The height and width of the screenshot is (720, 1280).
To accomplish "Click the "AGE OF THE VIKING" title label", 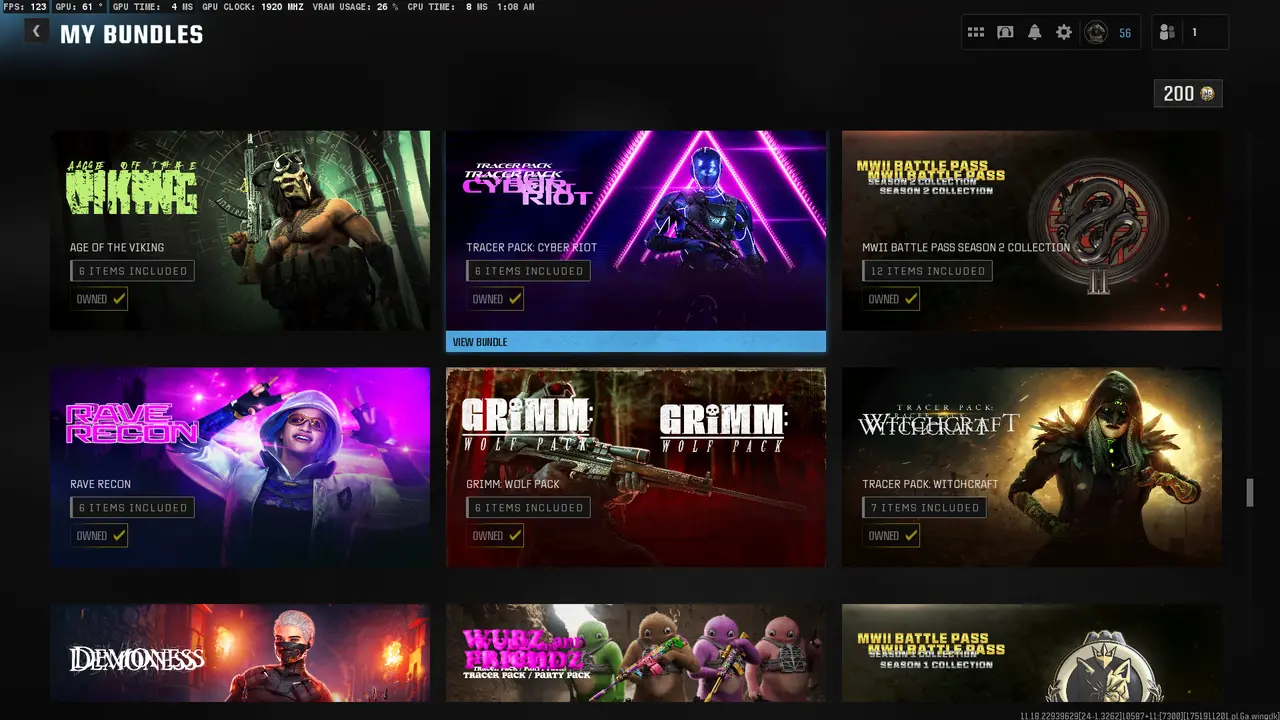I will click(117, 247).
